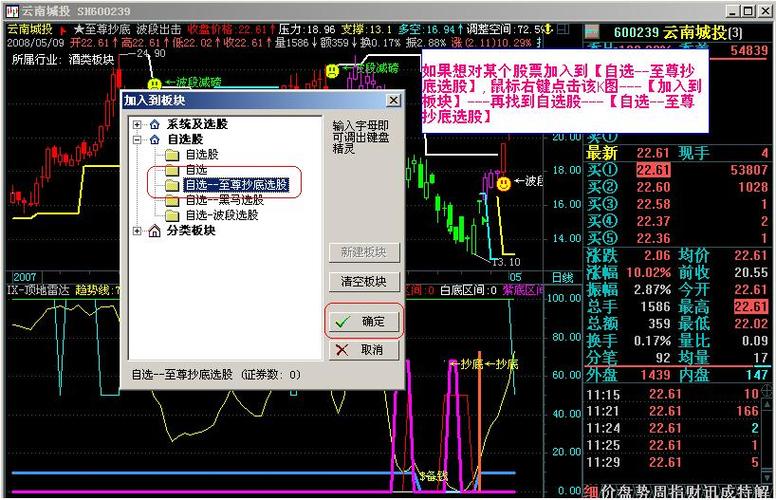Open the 指 tab at bottom right
The height and width of the screenshot is (500, 776).
coord(677,492)
